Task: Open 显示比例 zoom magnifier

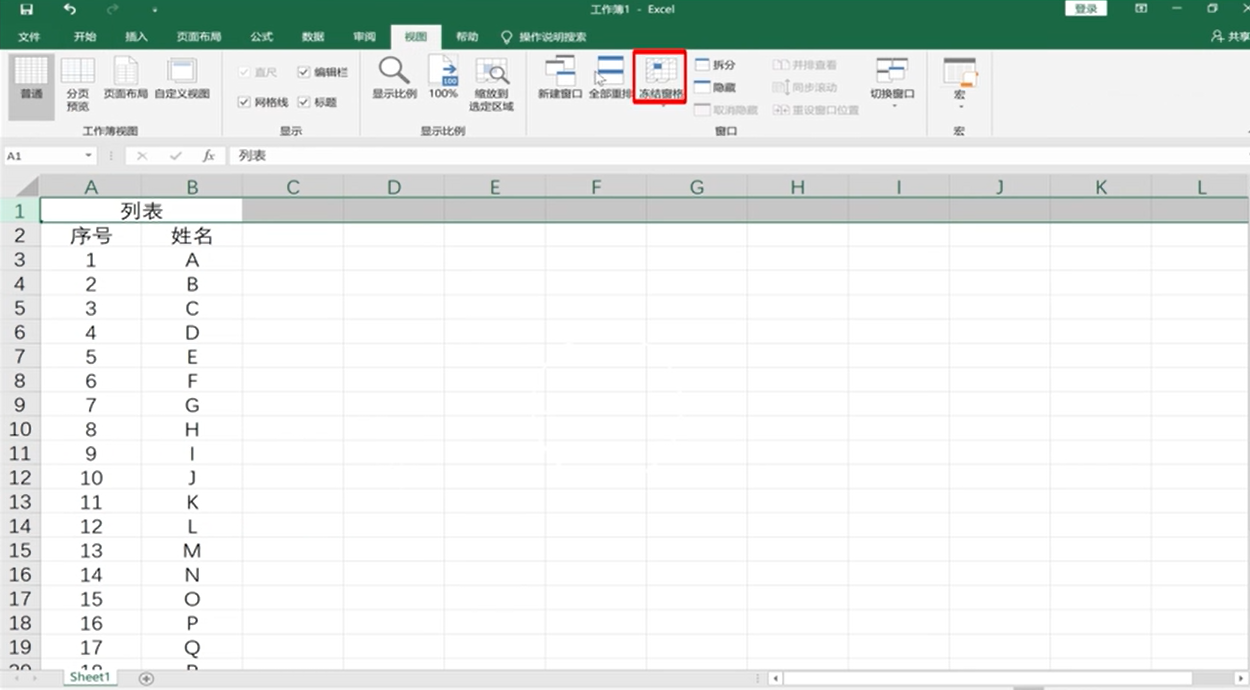Action: [394, 78]
